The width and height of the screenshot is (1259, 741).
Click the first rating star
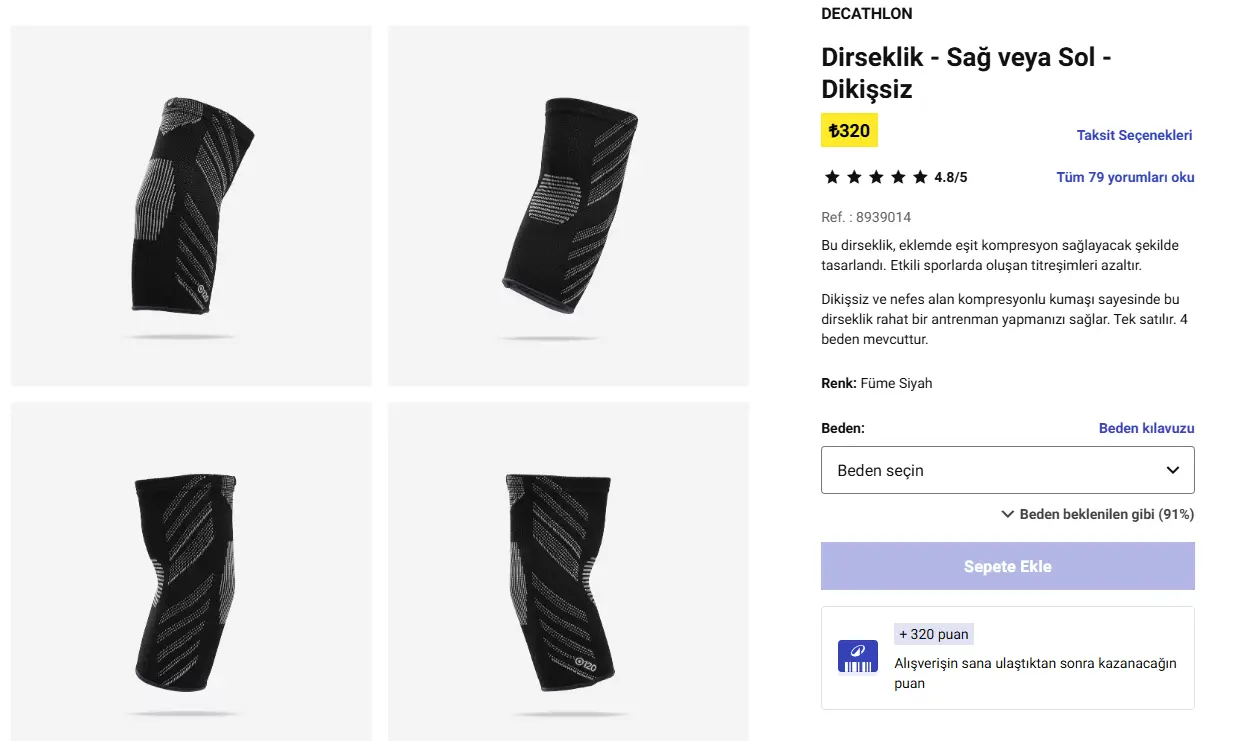point(832,177)
